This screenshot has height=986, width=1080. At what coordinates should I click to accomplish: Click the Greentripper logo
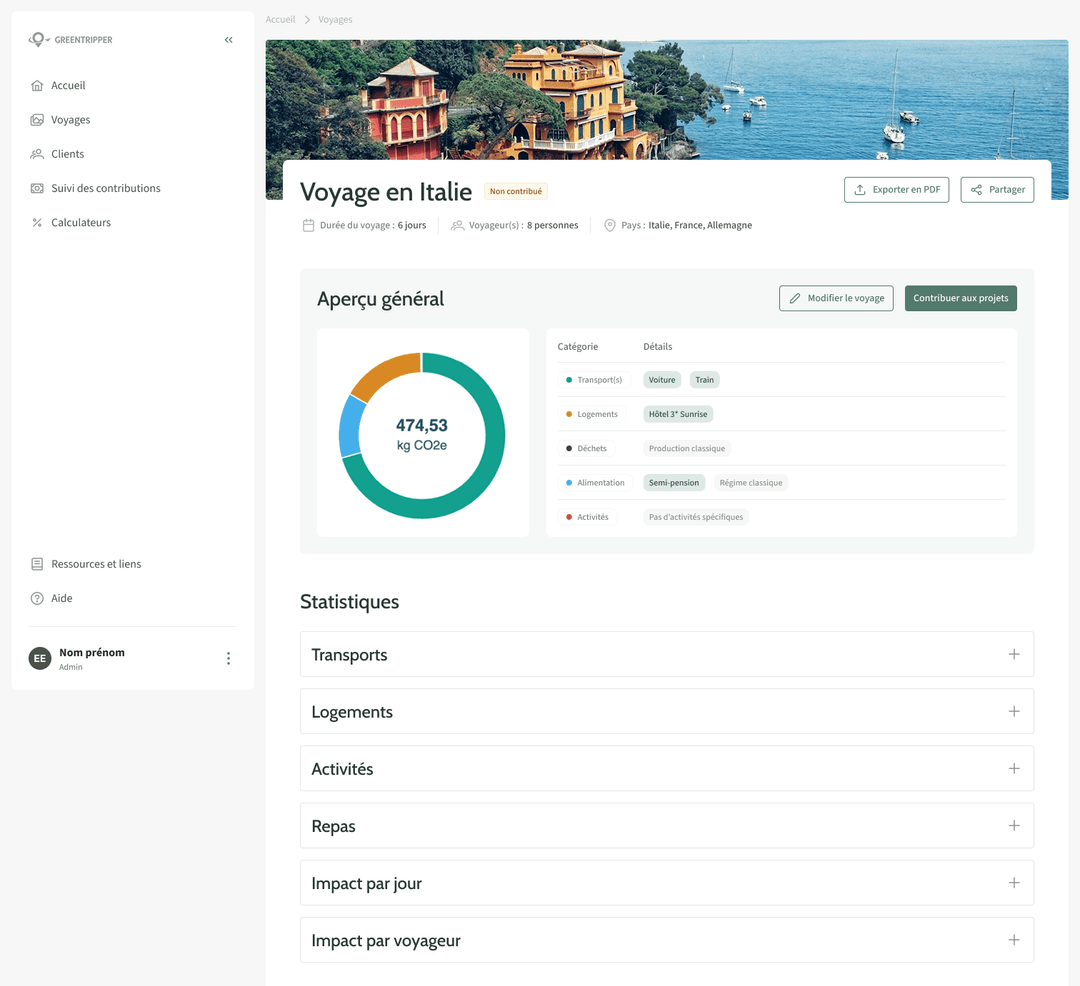pyautogui.click(x=70, y=40)
